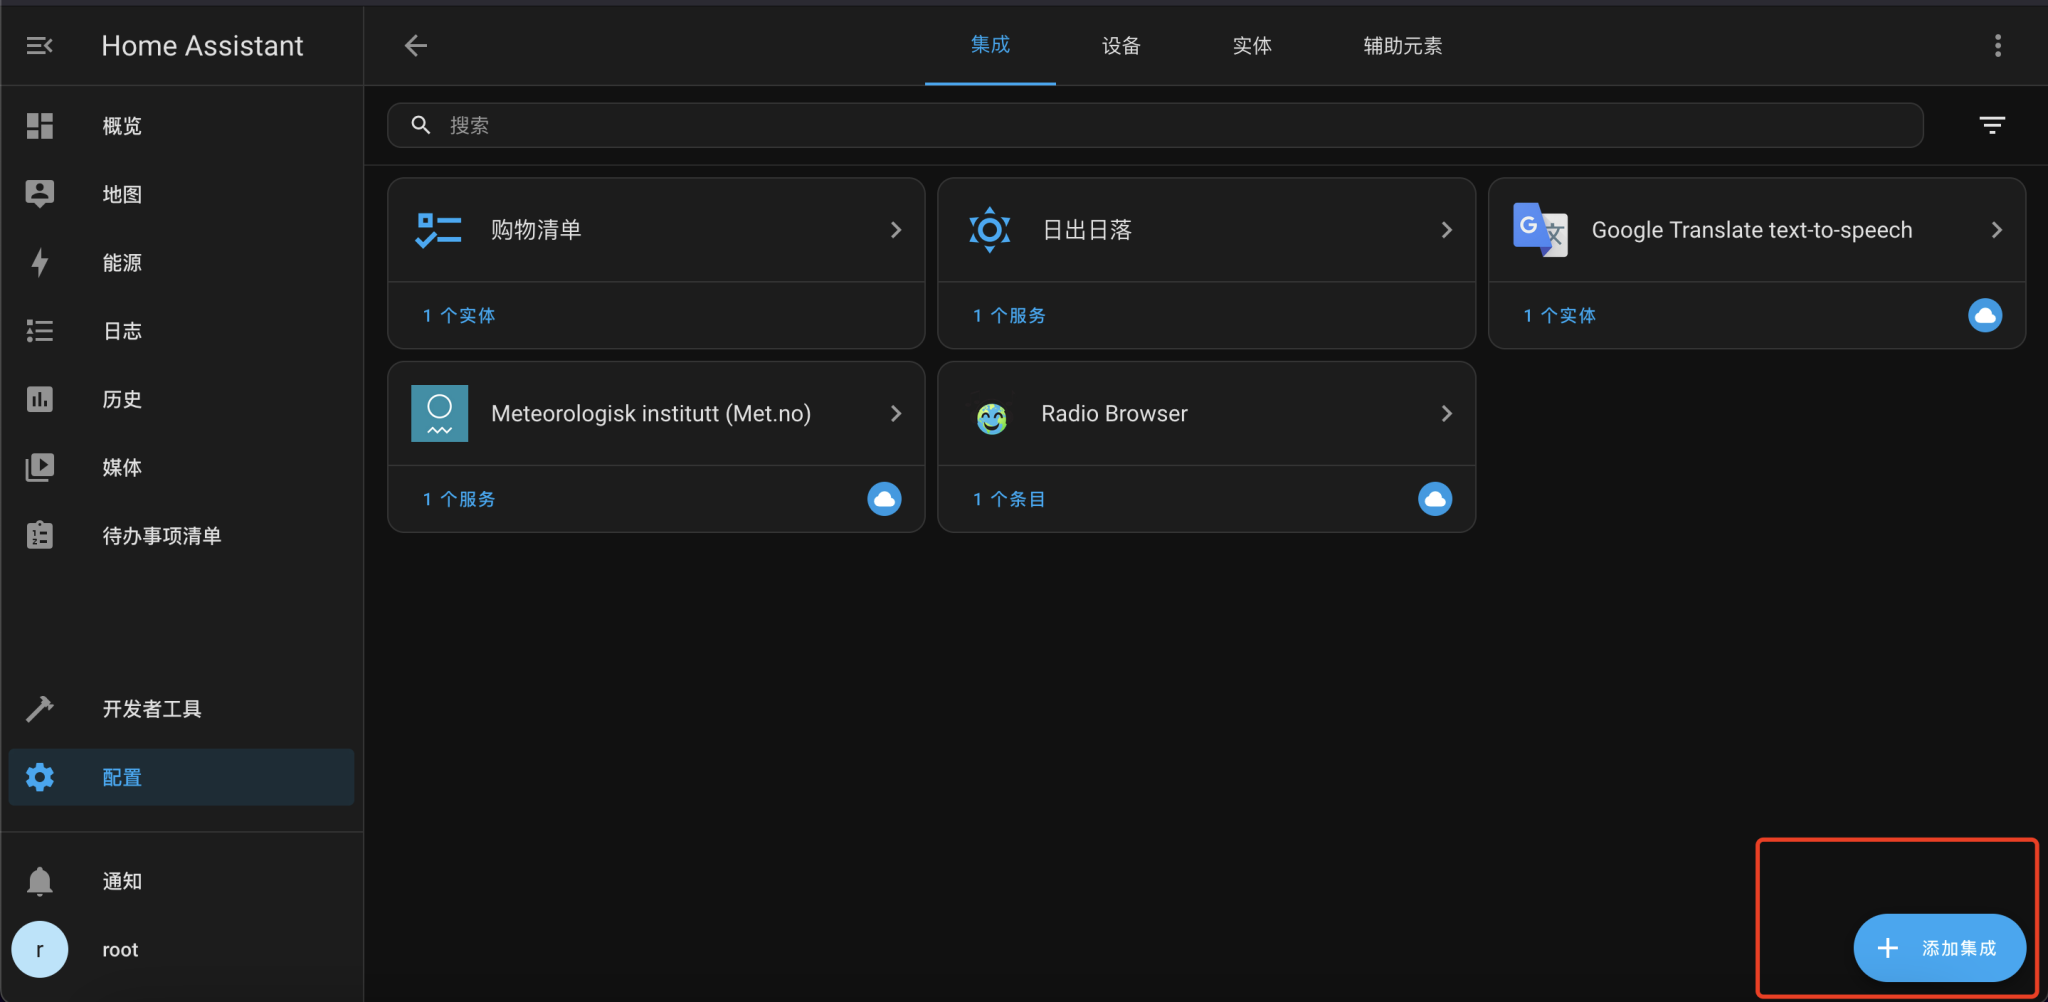Collapse the sidebar with the menu icon
The width and height of the screenshot is (2048, 1002).
point(39,45)
